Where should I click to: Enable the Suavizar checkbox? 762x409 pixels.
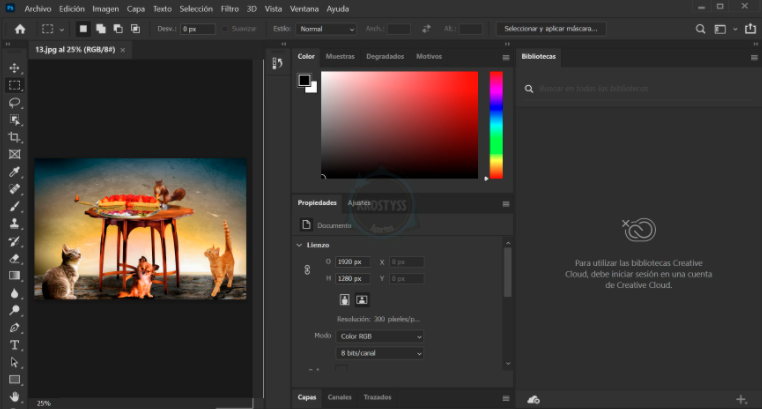(x=225, y=29)
